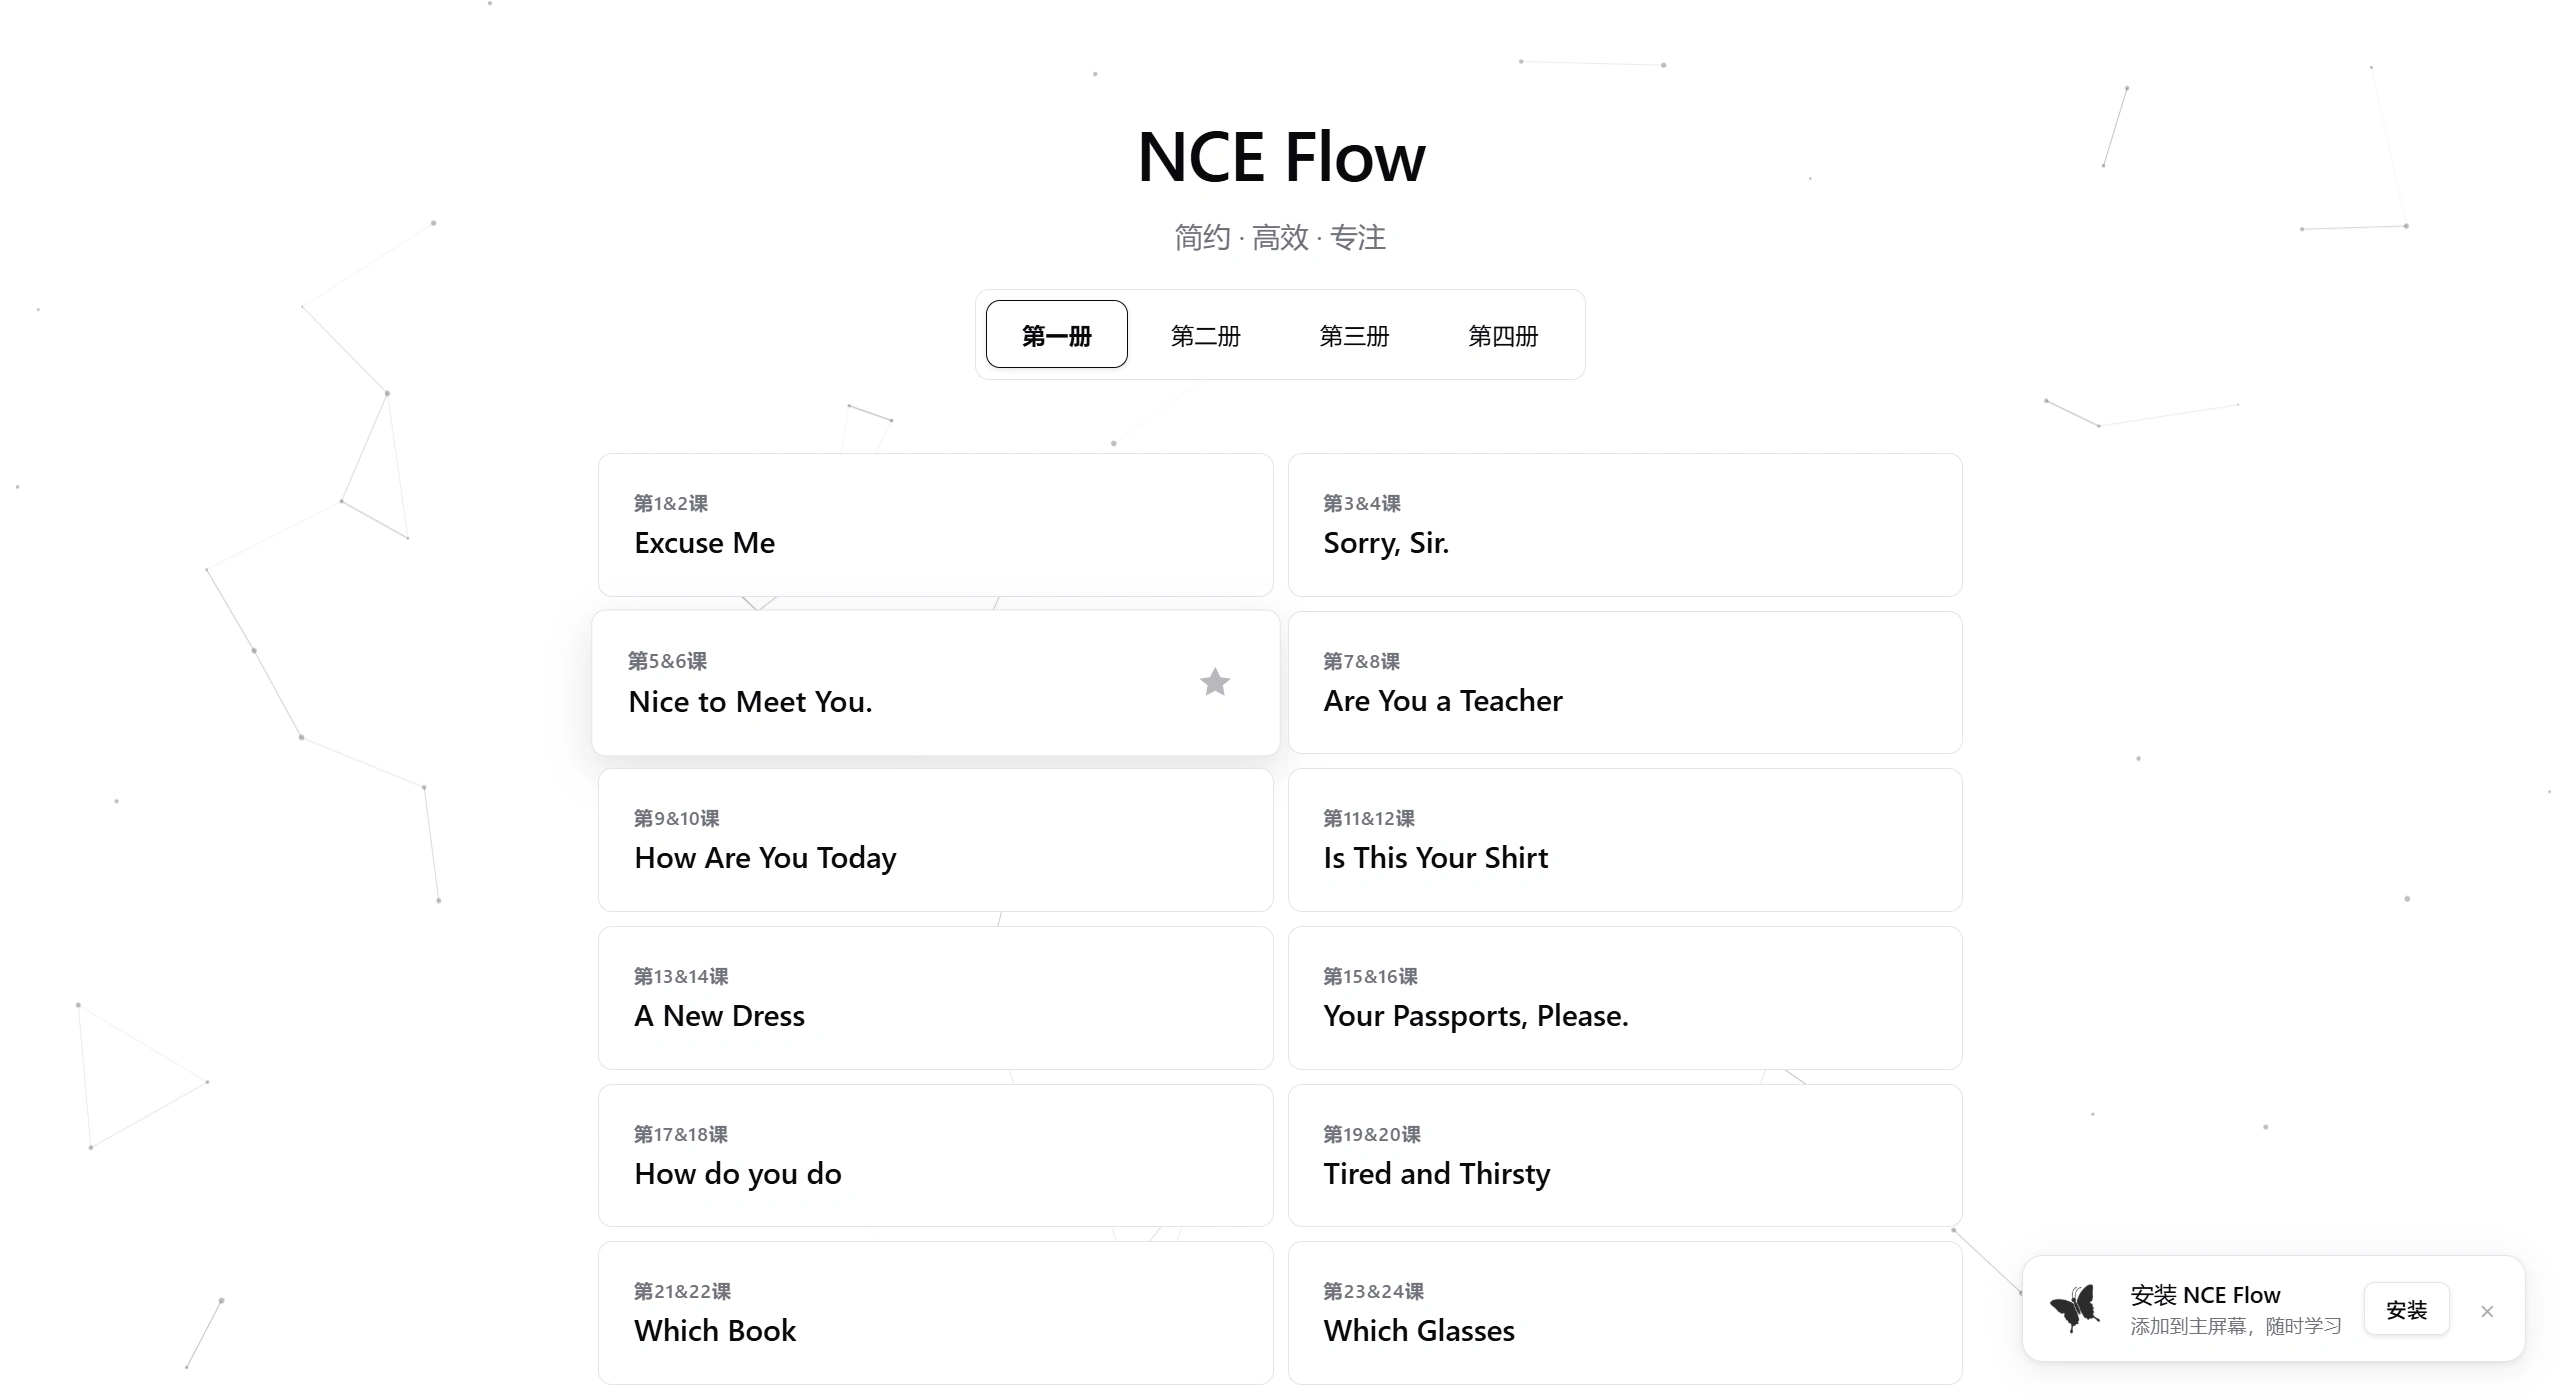Open lesson Sorry, Sir.
This screenshot has width=2561, height=1397.
[1624, 524]
